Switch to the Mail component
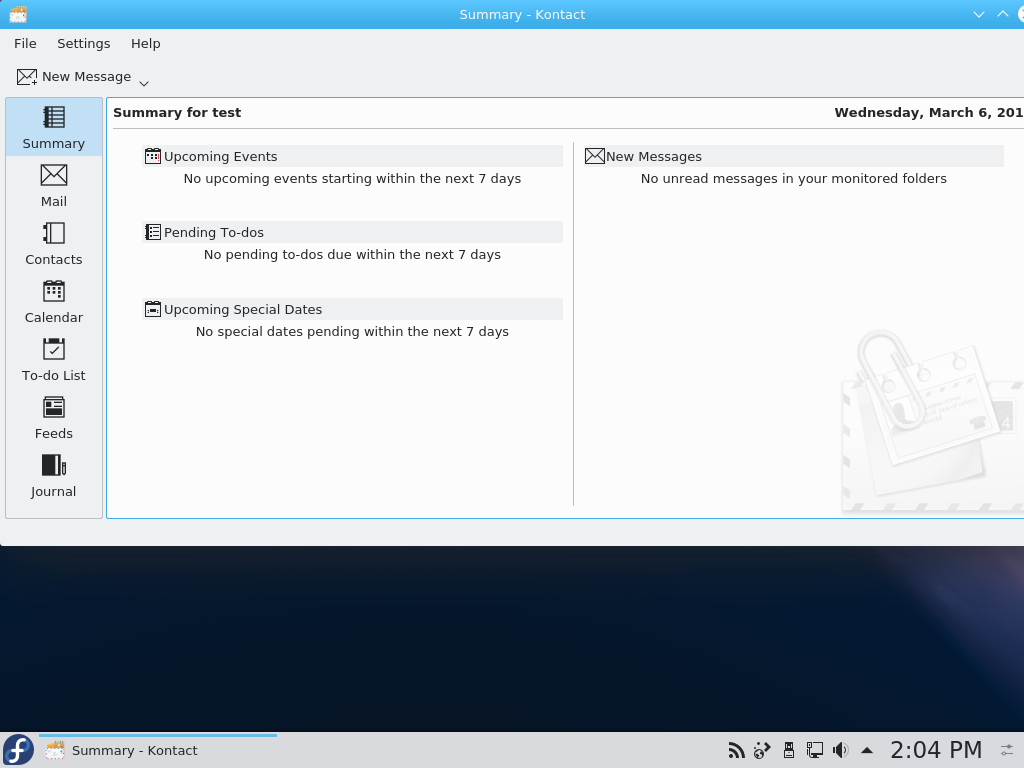This screenshot has width=1024, height=768. 54,185
